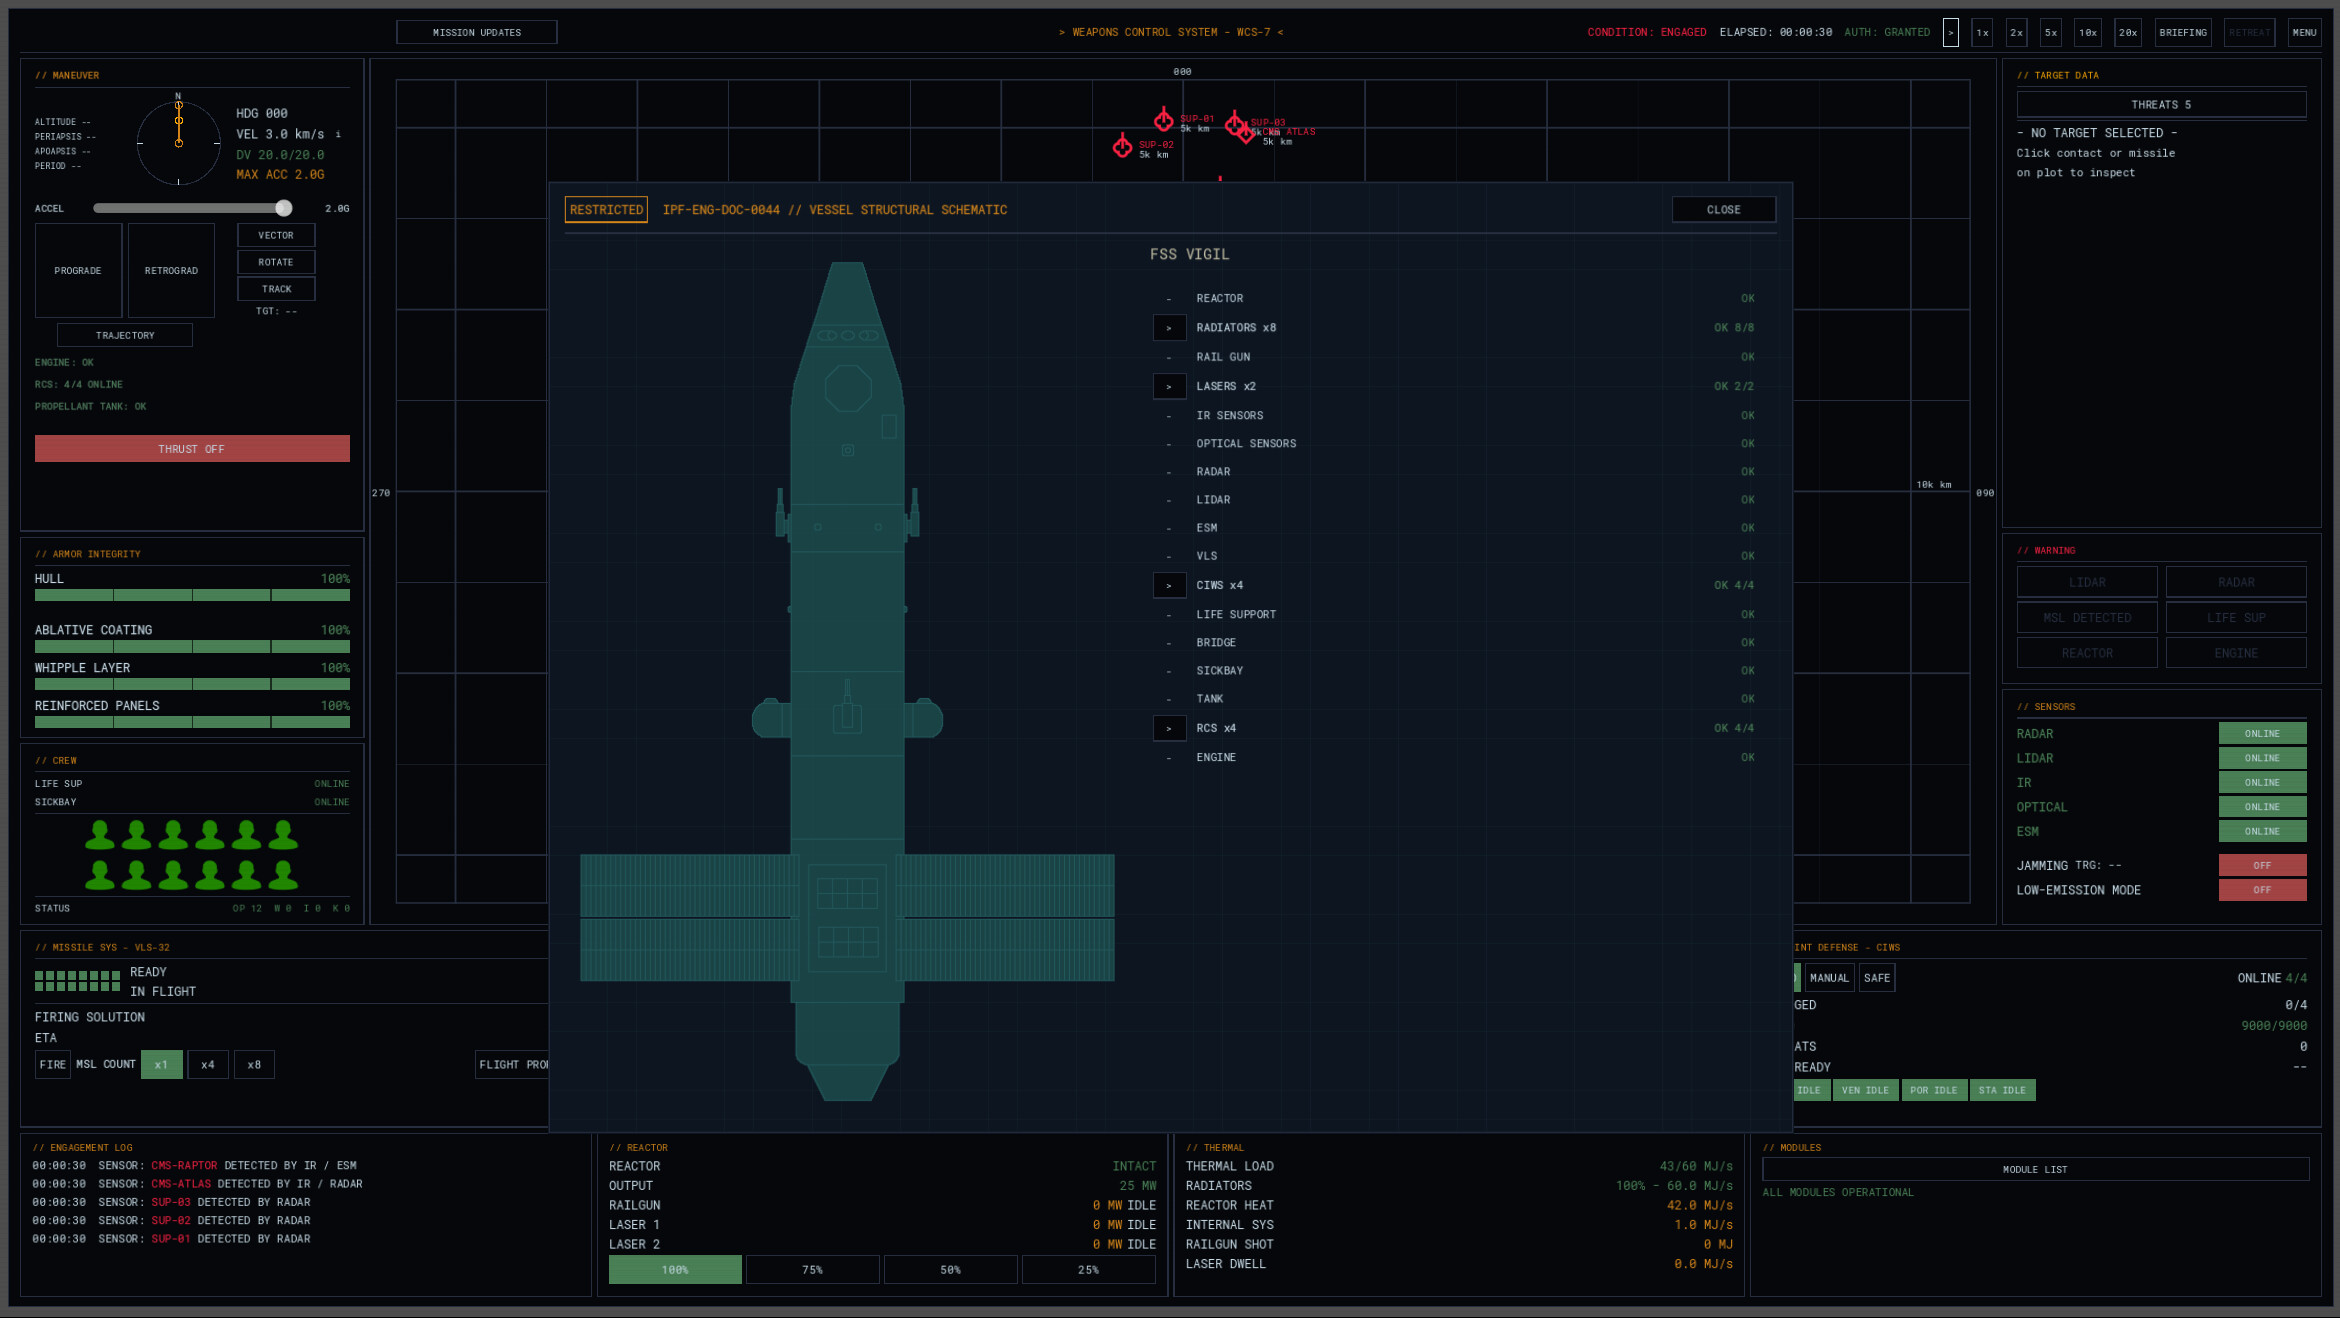
Task: Click the PROGRADE maneuver button
Action: point(78,270)
